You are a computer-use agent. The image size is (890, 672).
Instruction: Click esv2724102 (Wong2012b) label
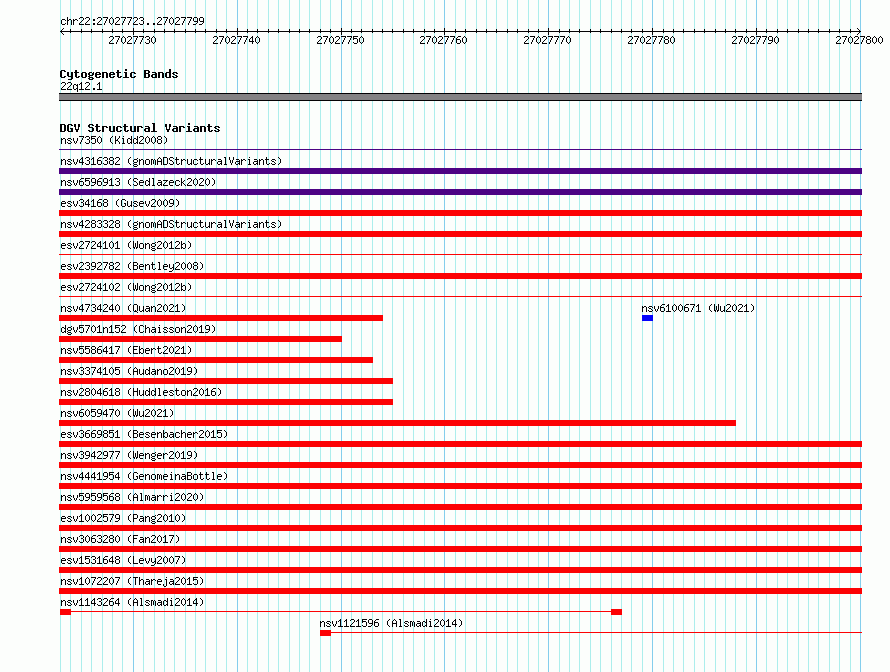click(126, 287)
